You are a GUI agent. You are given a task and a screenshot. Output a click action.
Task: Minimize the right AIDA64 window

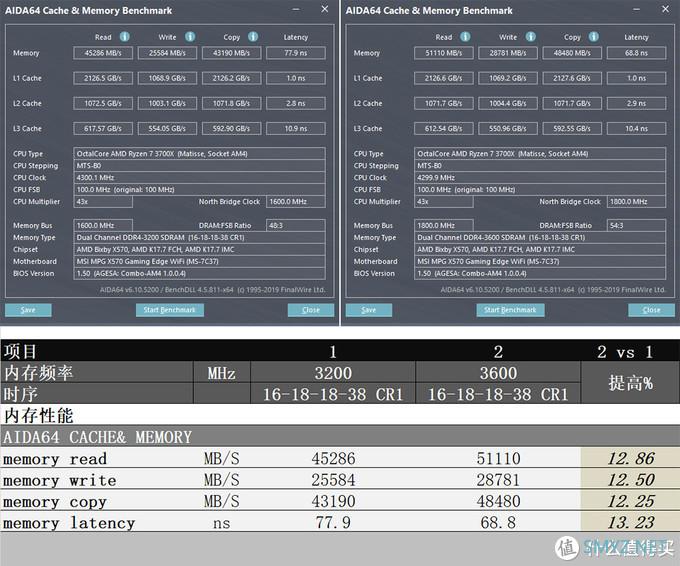(636, 9)
